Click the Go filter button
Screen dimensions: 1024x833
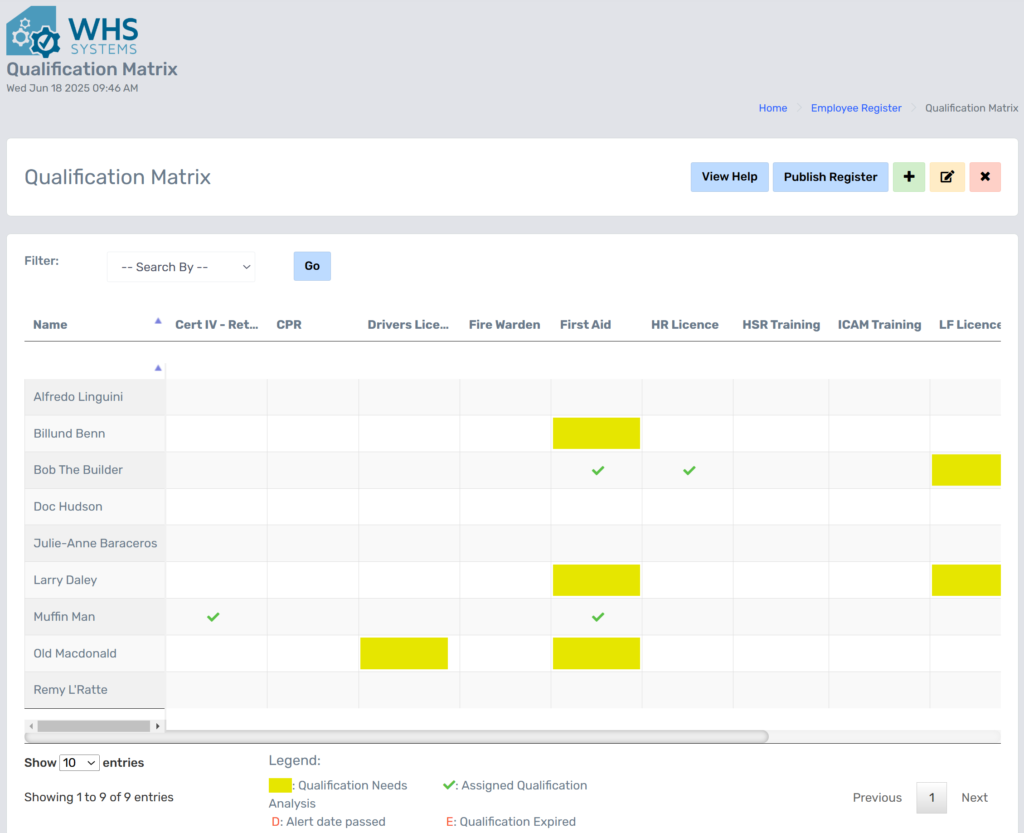coord(311,266)
